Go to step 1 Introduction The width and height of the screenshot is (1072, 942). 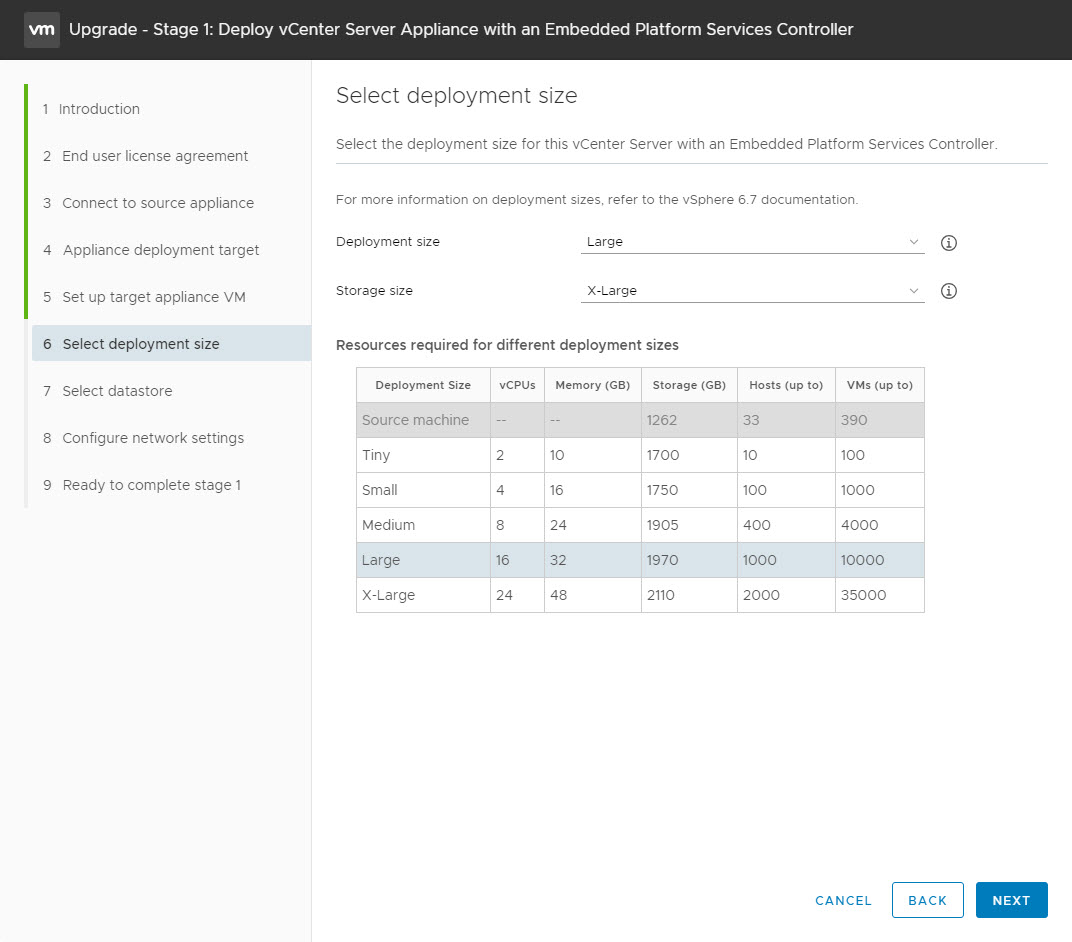(91, 109)
